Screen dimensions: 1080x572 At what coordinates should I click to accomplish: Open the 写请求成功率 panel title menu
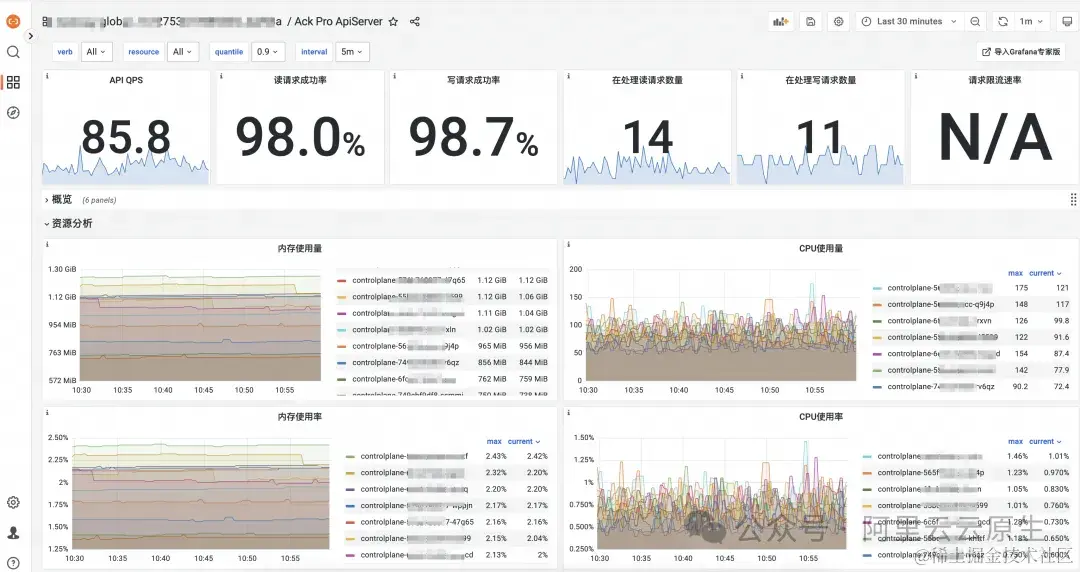point(474,80)
